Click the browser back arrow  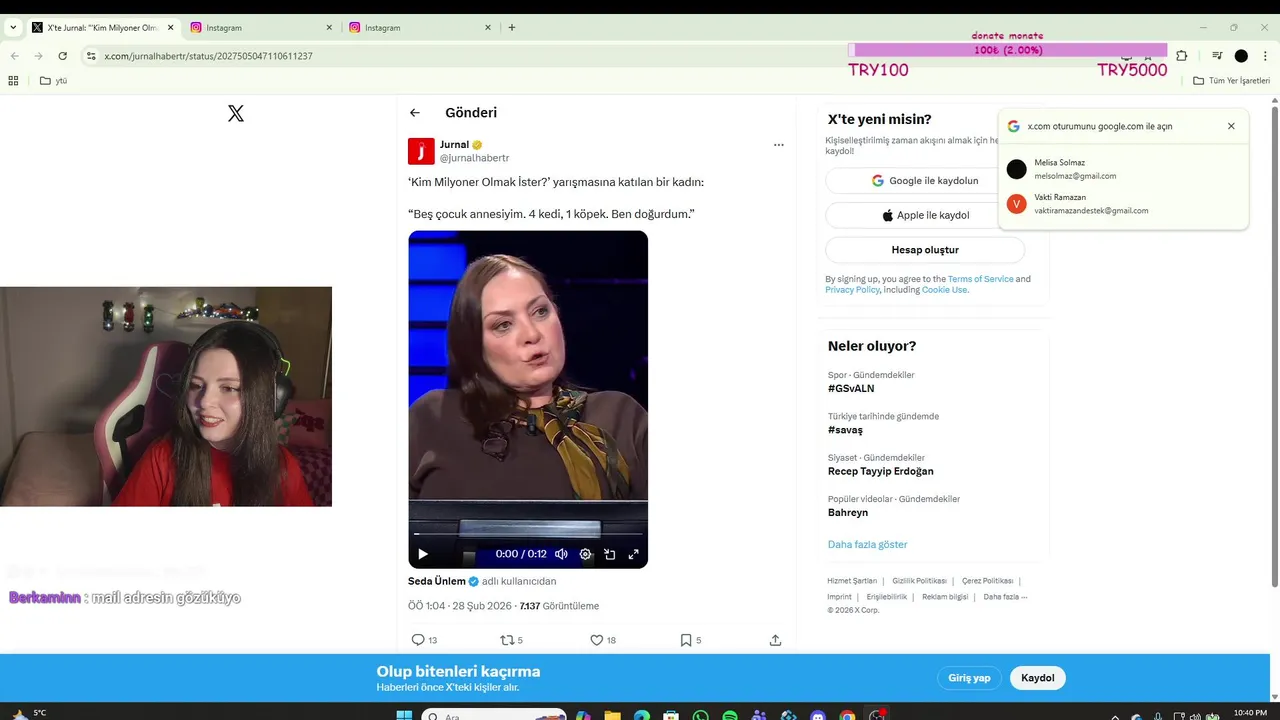15,56
